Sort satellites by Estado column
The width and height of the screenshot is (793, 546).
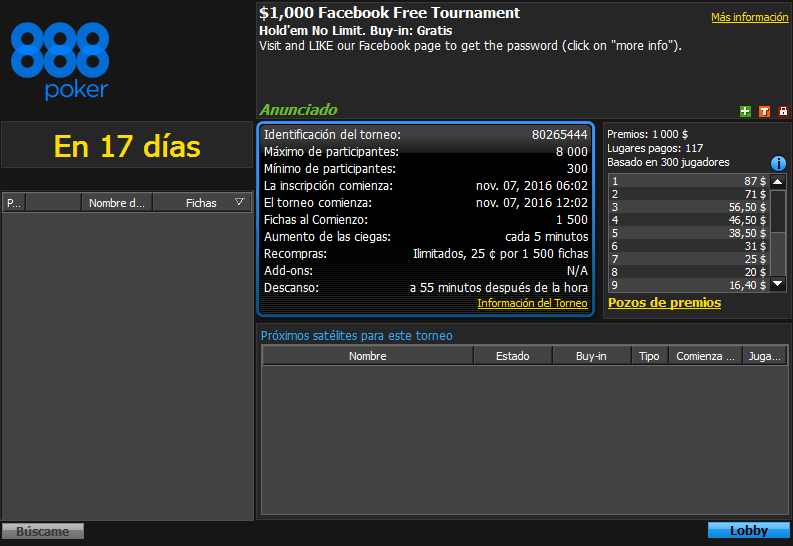click(513, 356)
